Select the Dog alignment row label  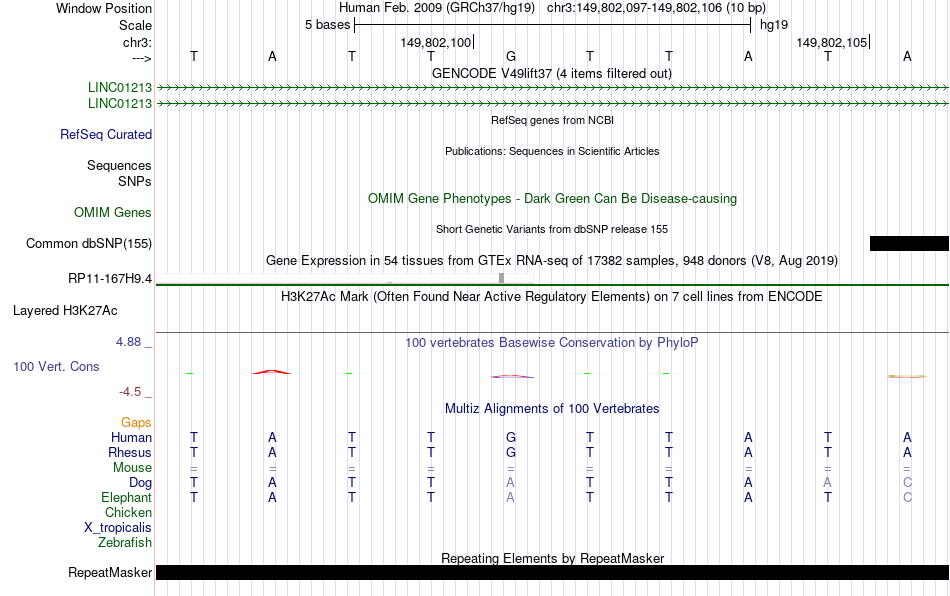(141, 483)
